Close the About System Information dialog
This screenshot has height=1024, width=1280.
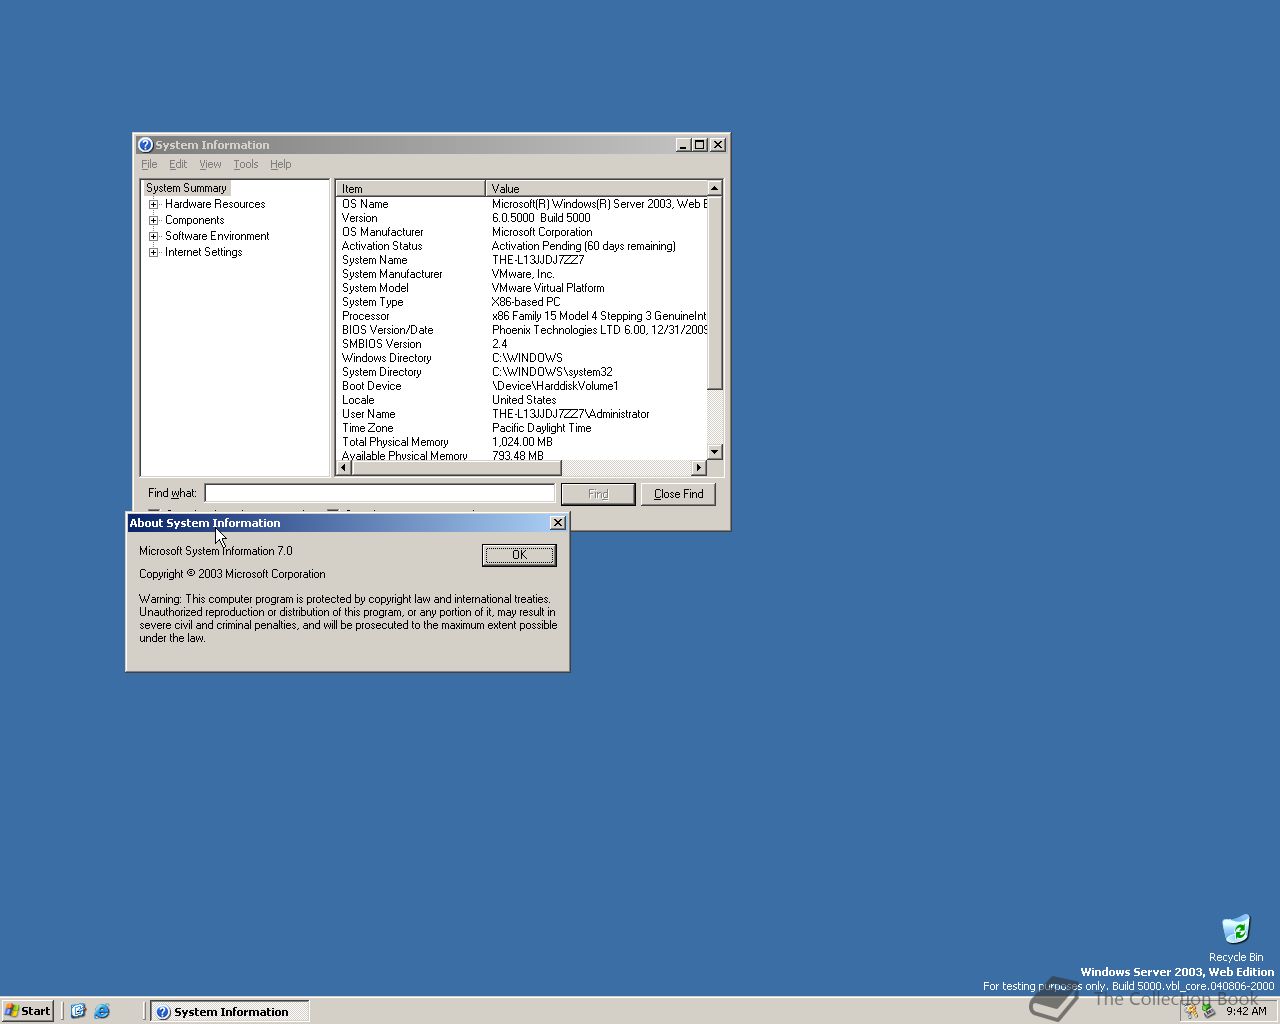(x=558, y=523)
